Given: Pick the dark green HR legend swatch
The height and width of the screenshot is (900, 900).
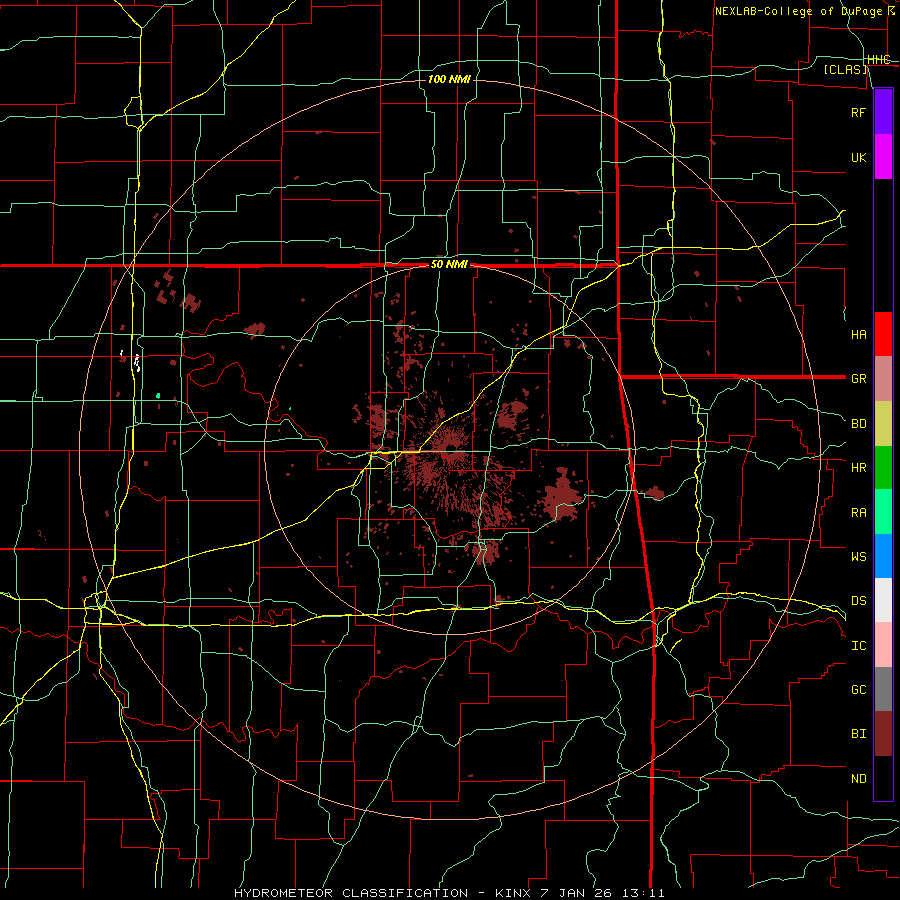Looking at the screenshot, I should click(883, 468).
